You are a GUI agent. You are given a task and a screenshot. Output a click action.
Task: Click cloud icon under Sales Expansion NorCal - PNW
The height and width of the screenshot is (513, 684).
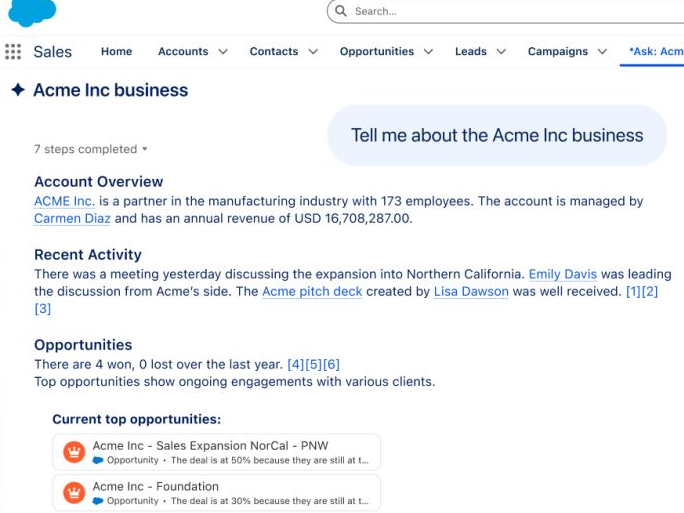(98, 460)
